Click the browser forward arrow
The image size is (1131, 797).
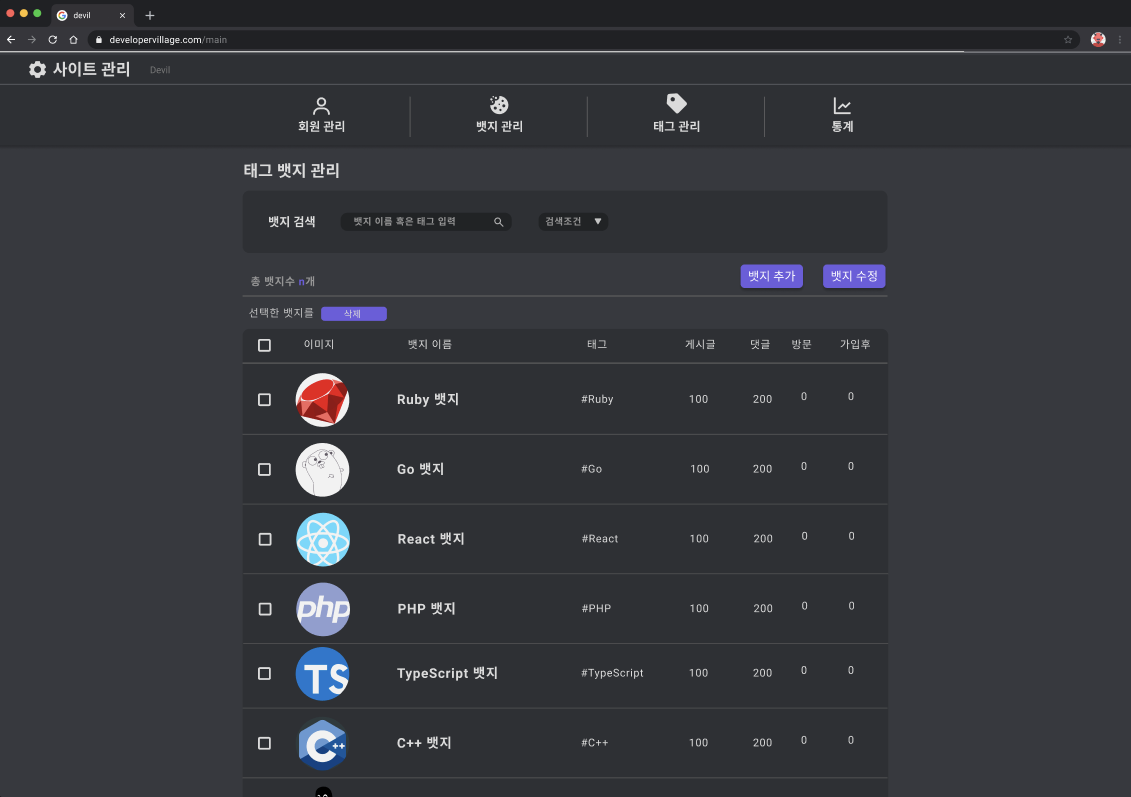[32, 40]
